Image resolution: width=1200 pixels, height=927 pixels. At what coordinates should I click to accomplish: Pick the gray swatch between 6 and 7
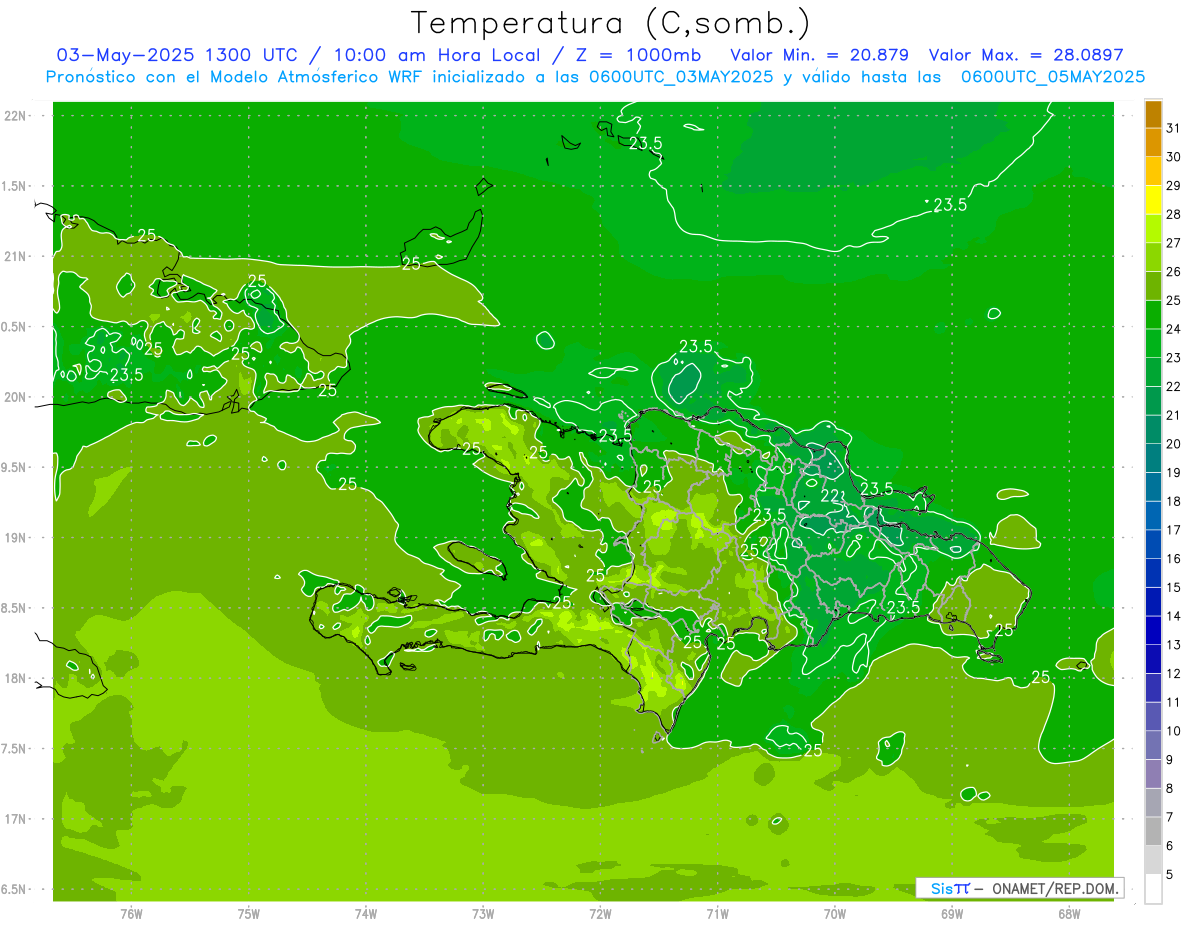pos(1153,832)
